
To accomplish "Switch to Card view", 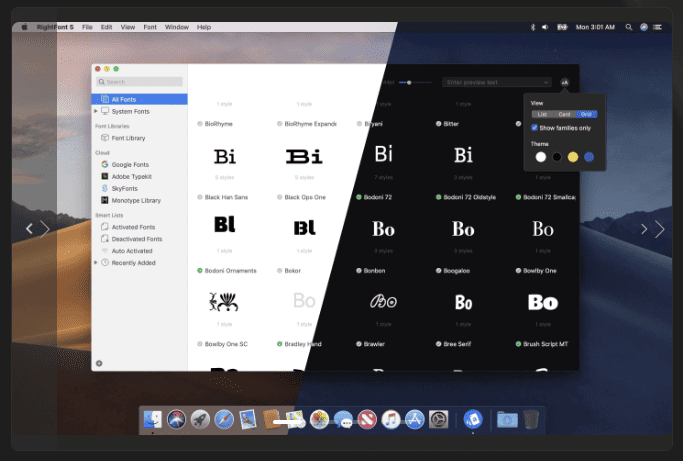I will pos(564,114).
